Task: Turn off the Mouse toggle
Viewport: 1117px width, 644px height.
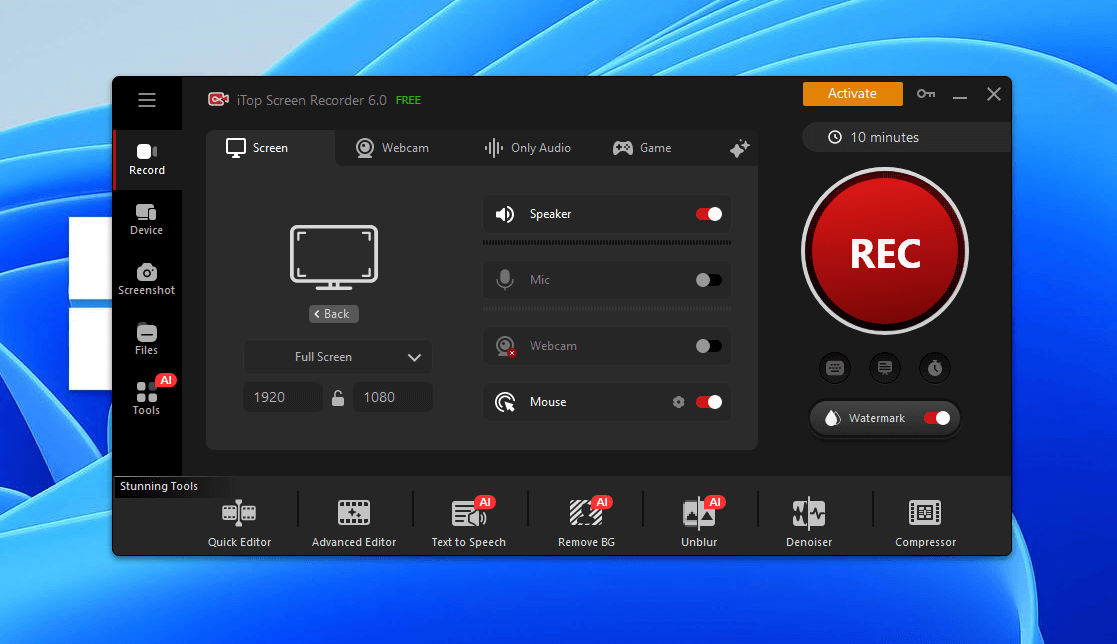Action: coord(709,402)
